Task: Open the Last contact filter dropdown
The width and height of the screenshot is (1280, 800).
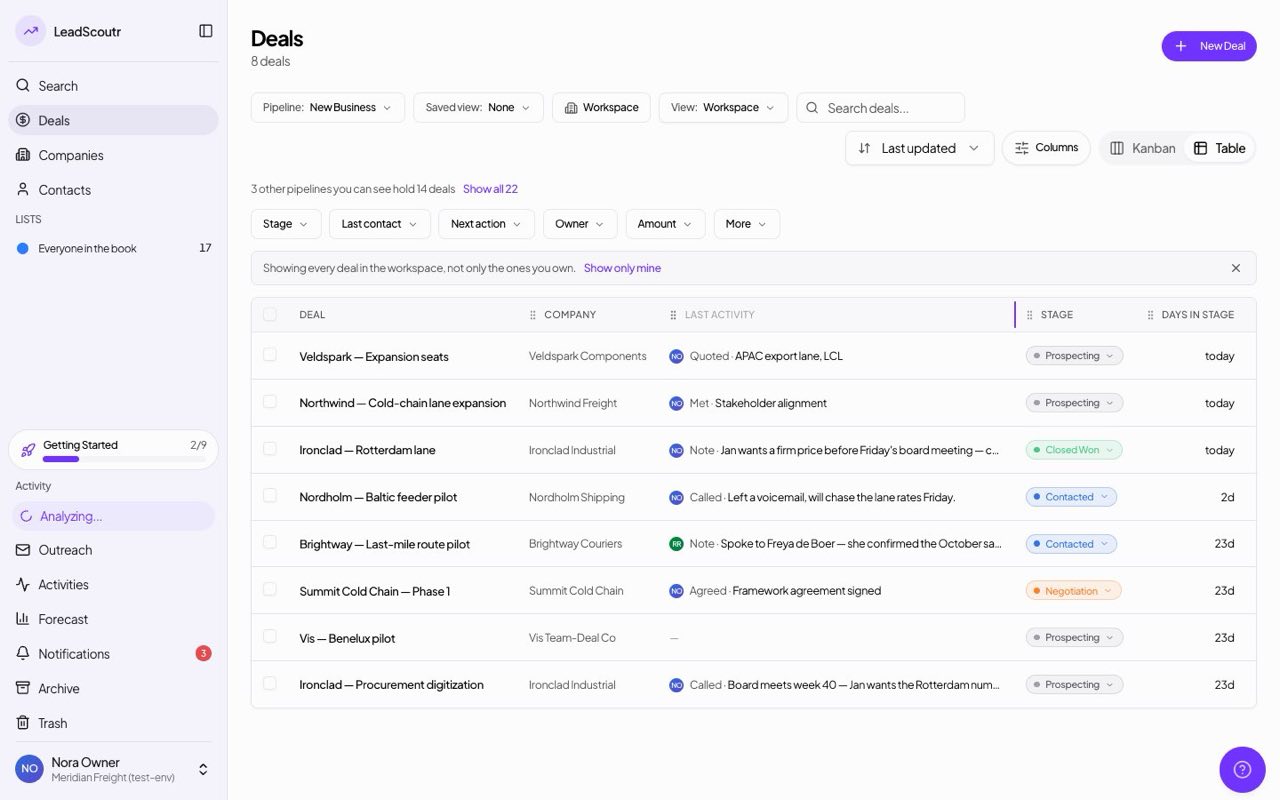Action: [x=380, y=224]
